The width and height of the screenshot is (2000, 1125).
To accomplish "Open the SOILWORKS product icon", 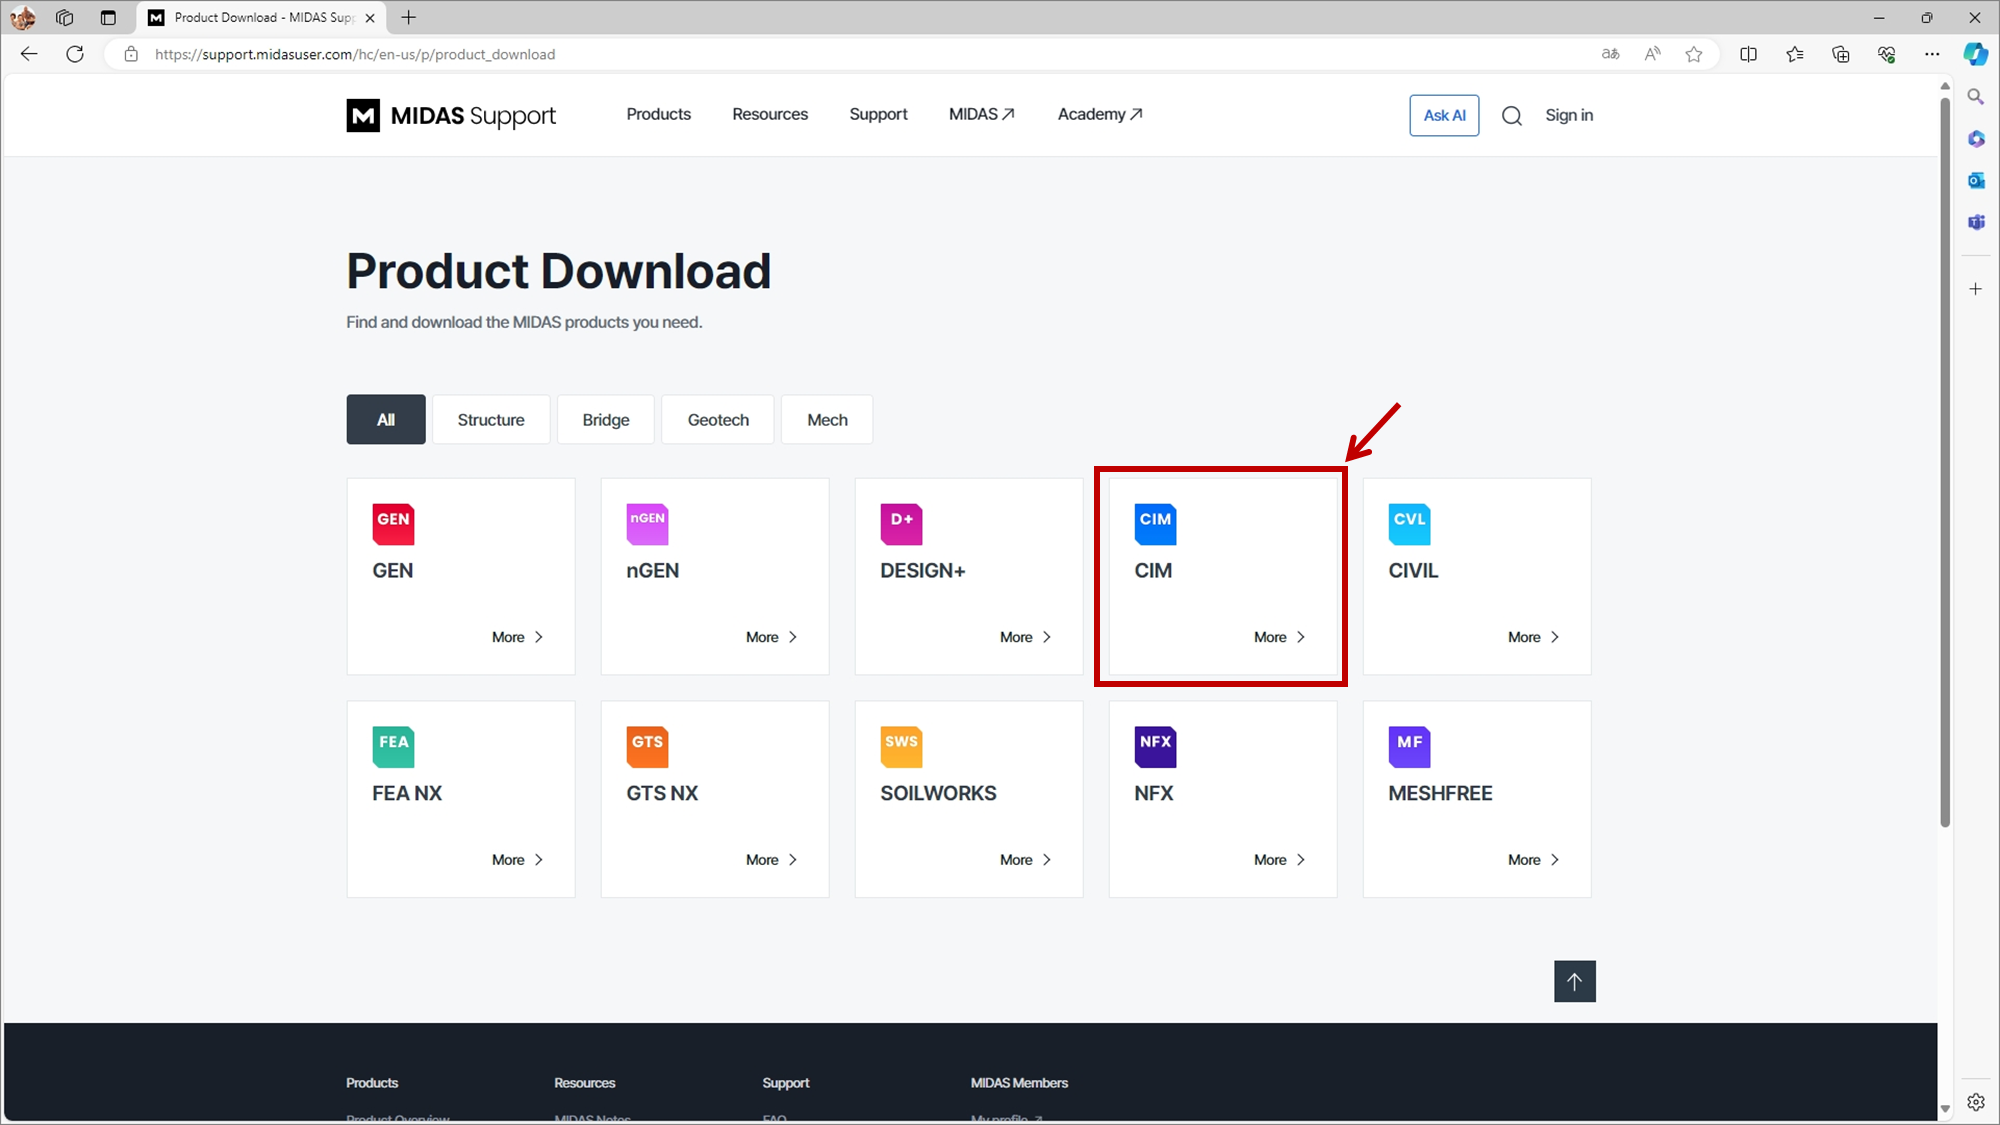I will 901,747.
